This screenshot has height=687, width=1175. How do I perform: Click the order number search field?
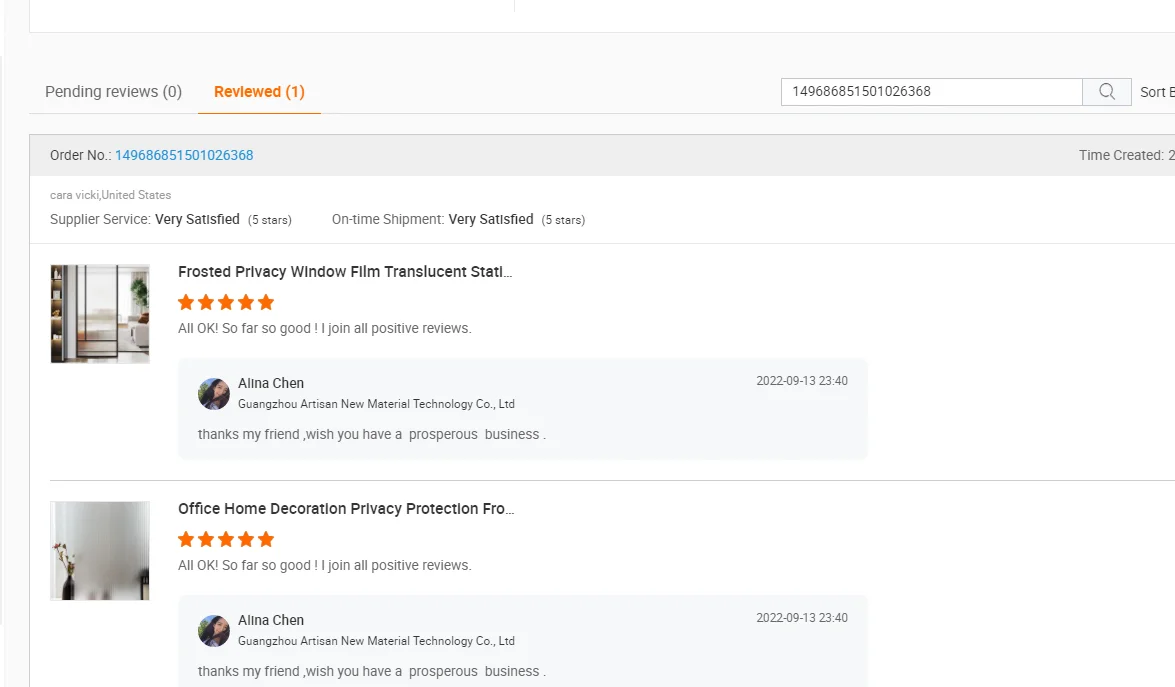[931, 92]
